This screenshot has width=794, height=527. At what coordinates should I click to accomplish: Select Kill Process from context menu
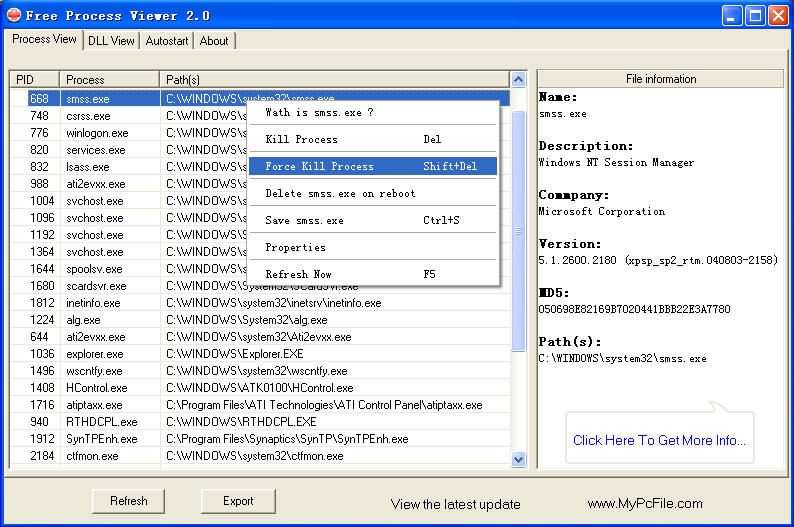(372, 139)
